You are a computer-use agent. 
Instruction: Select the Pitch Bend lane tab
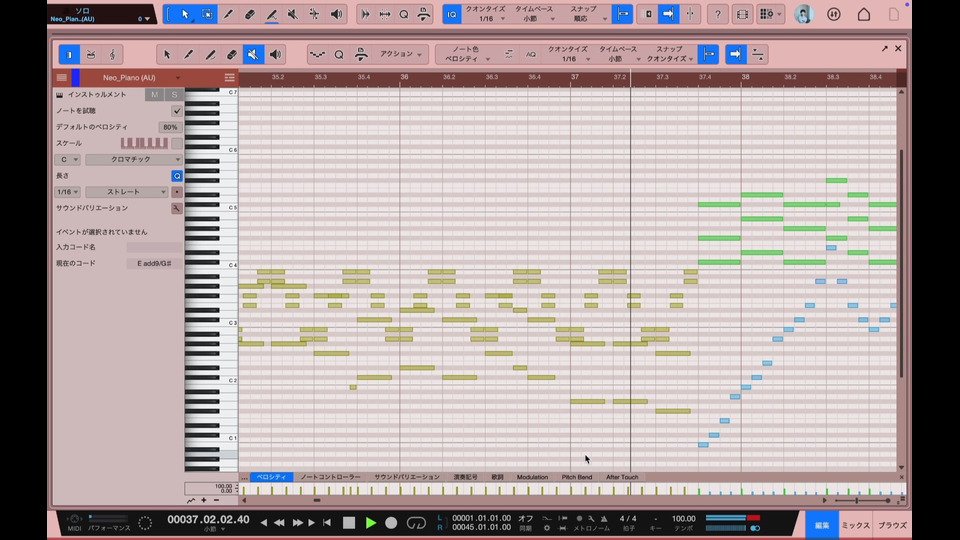(x=577, y=477)
